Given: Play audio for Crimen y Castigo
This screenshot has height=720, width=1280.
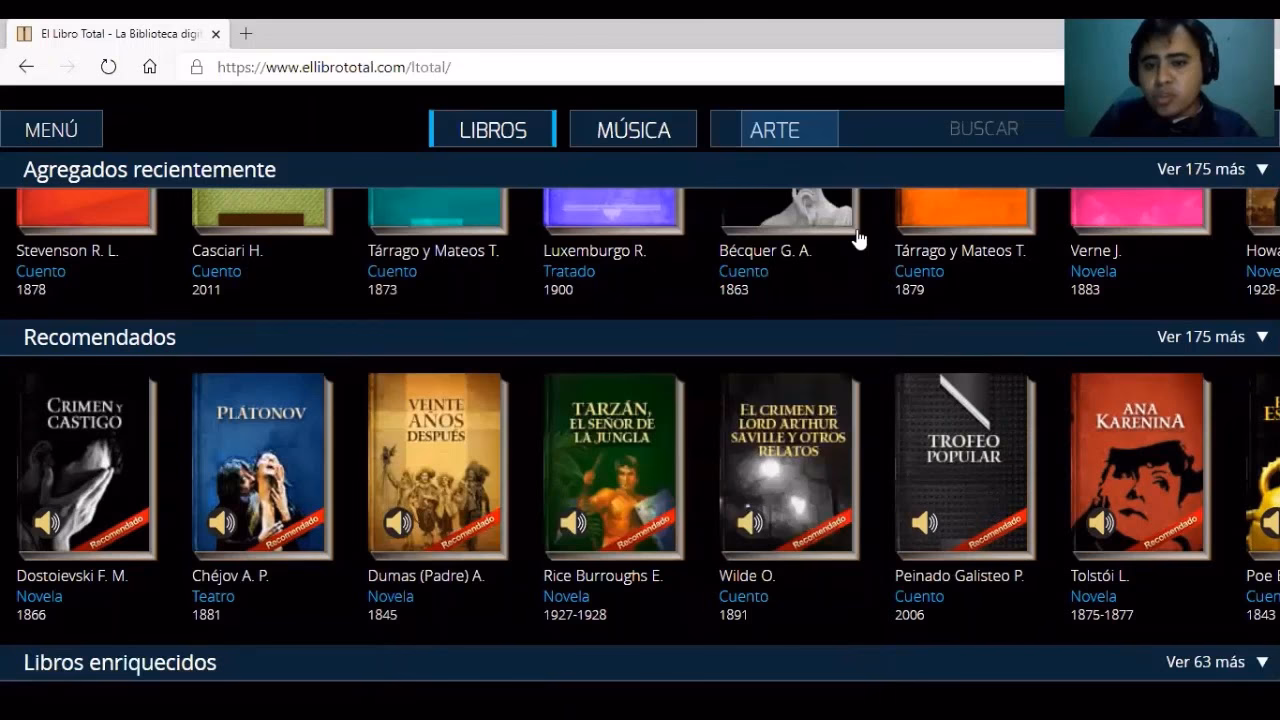Looking at the screenshot, I should (46, 522).
